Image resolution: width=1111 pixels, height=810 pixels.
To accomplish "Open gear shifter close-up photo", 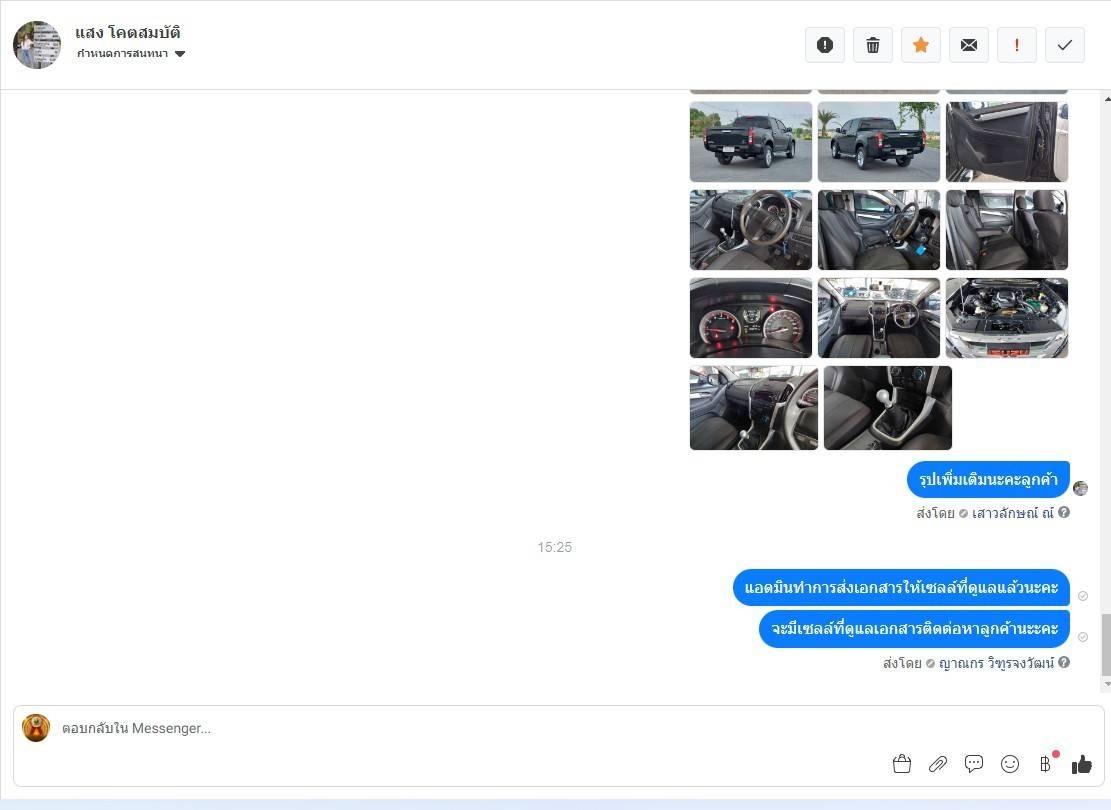I will pos(888,408).
